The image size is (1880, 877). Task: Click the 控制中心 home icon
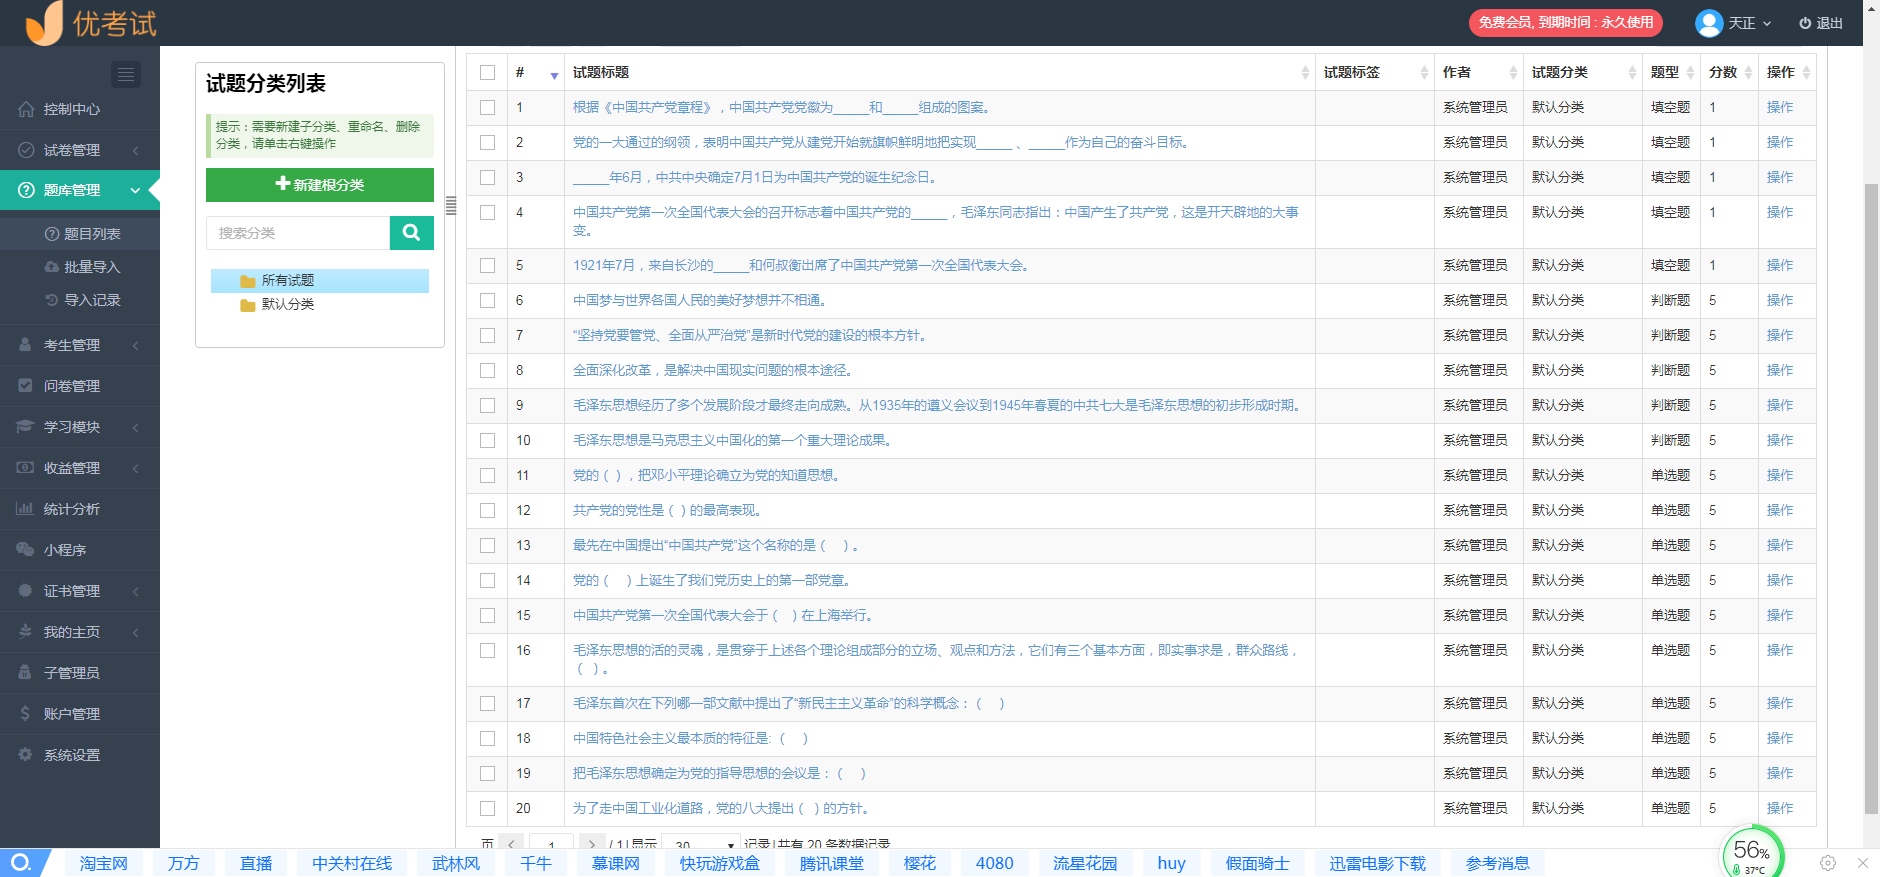(x=26, y=109)
